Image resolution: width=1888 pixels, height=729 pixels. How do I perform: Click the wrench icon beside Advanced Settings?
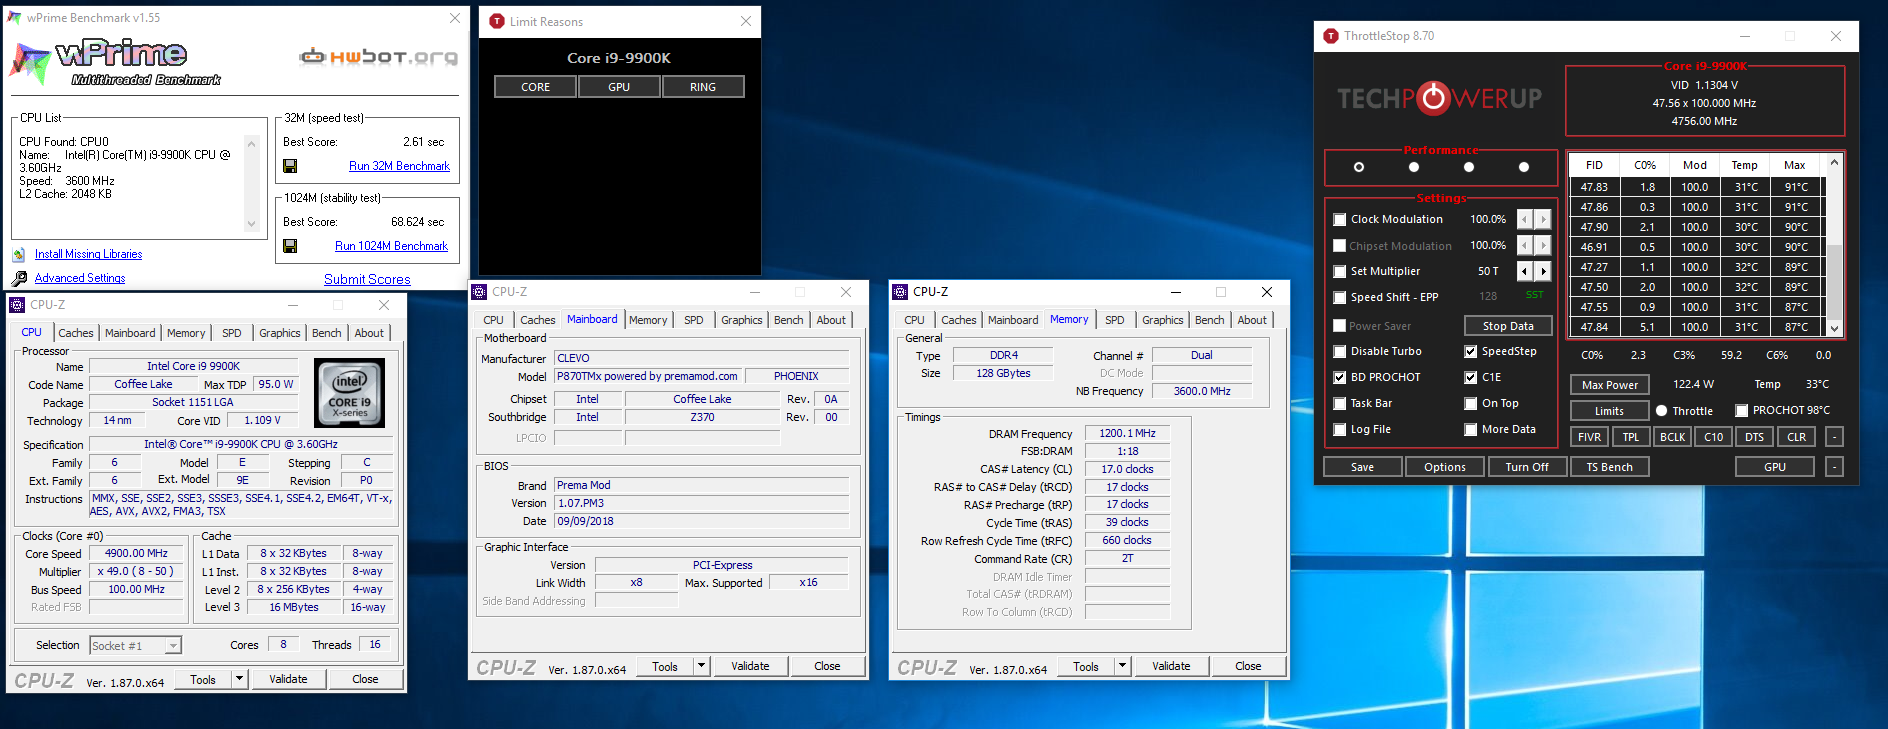(x=19, y=279)
